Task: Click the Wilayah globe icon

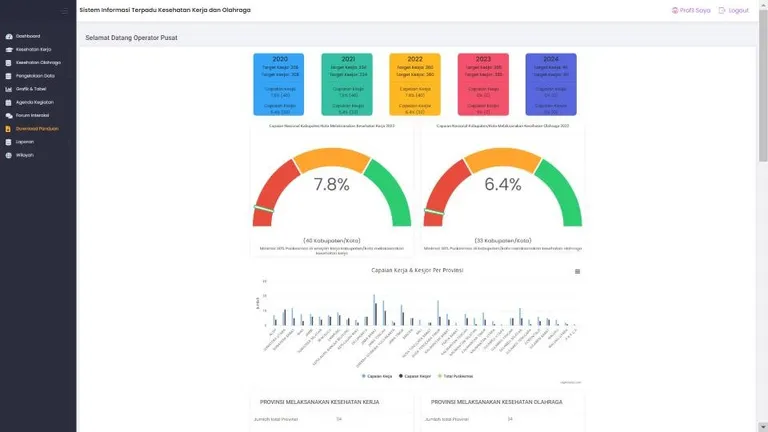Action: pos(8,155)
